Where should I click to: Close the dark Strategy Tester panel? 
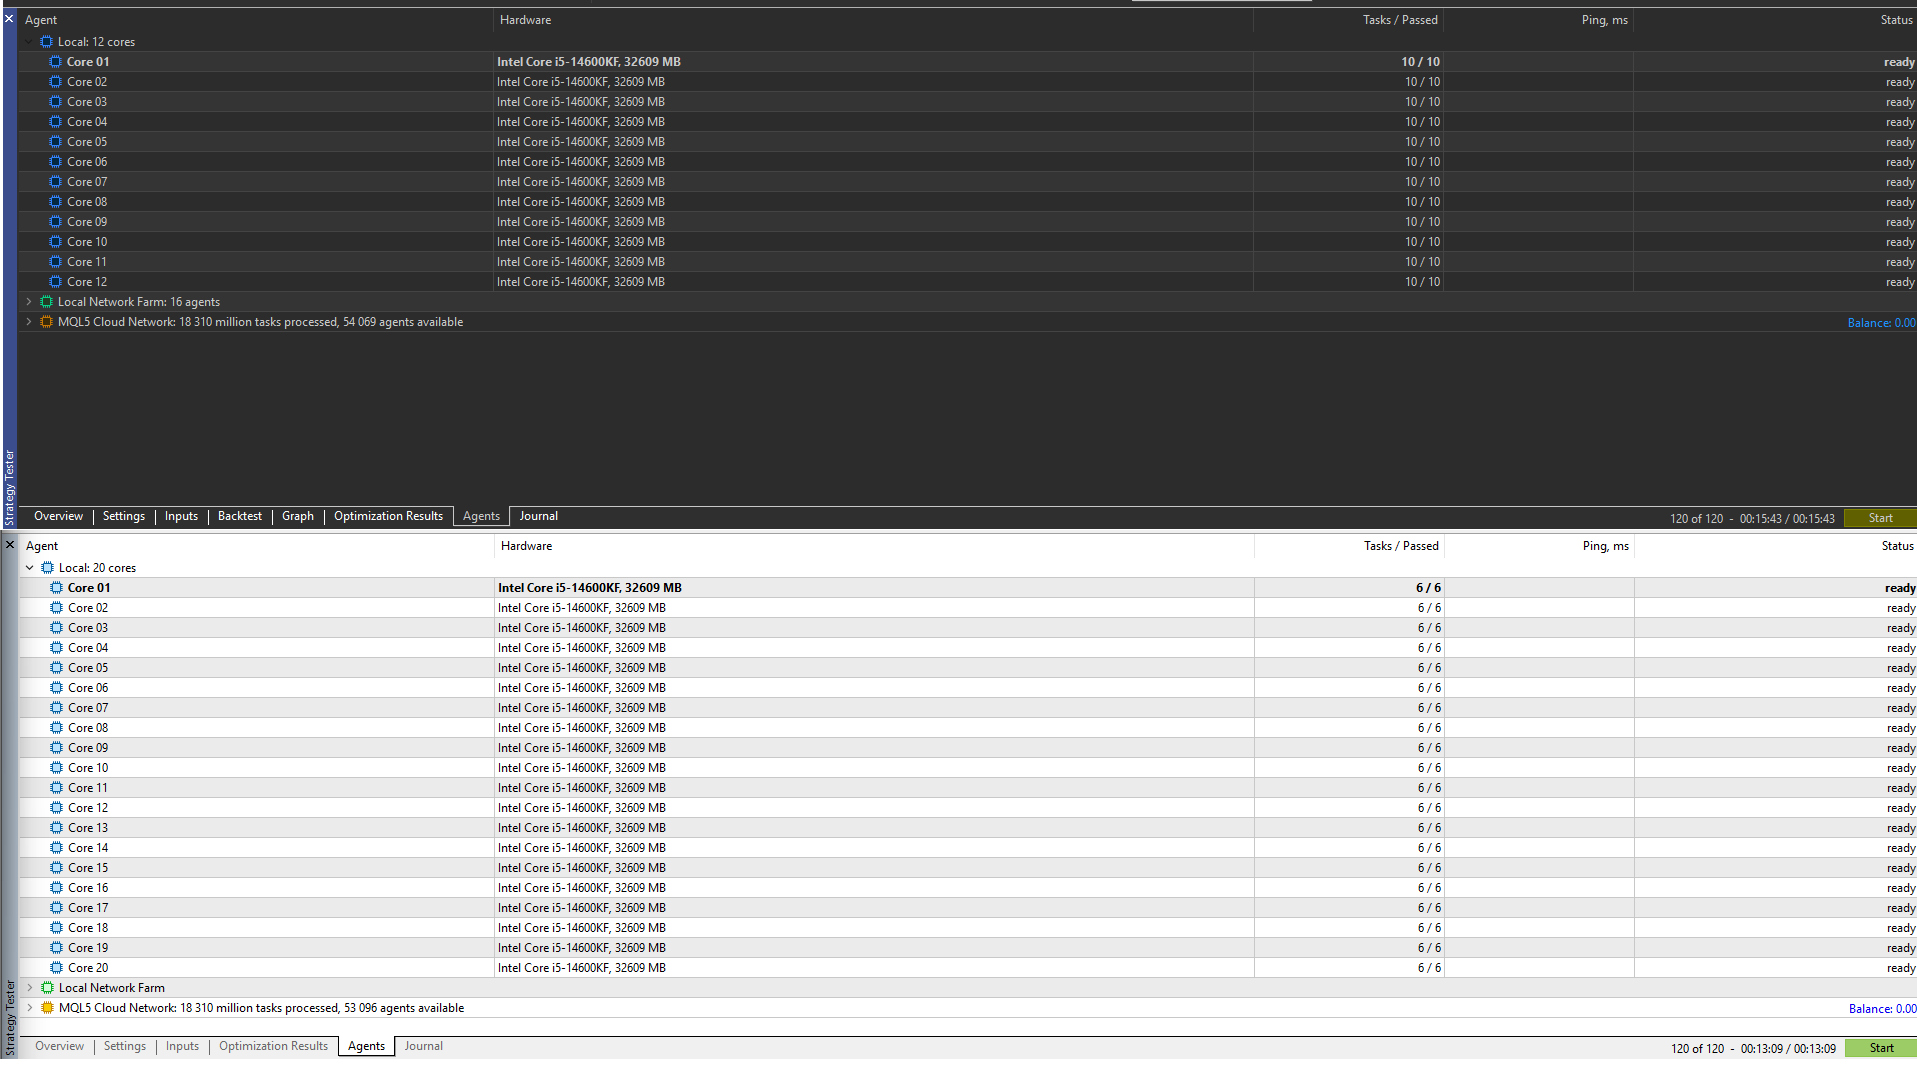point(9,19)
